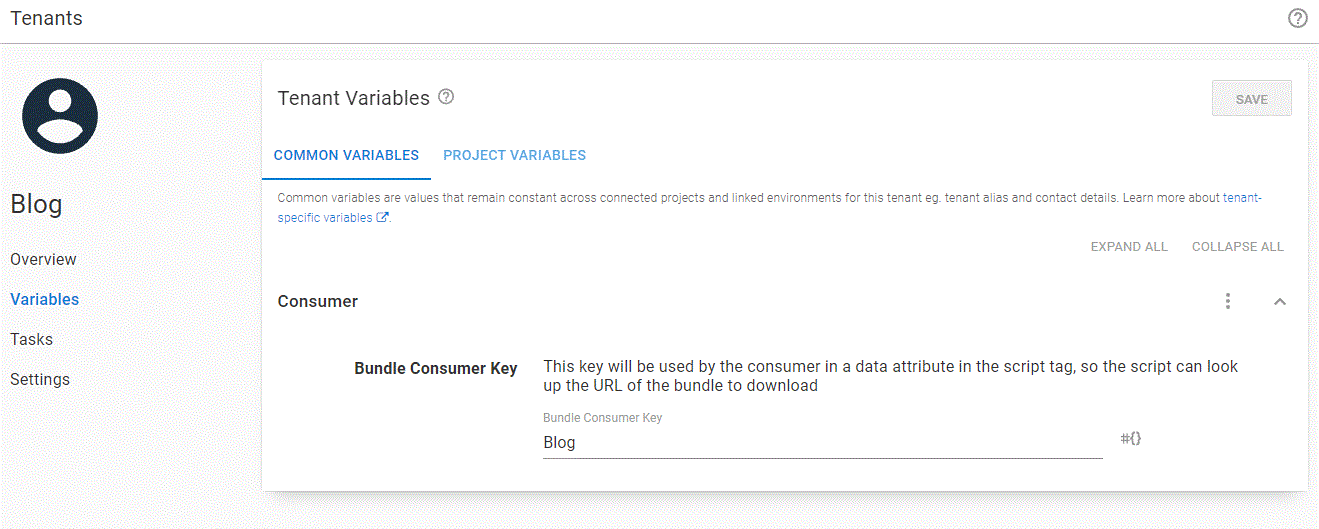Click the #{} bind variable icon
The width and height of the screenshot is (1319, 529).
[x=1131, y=438]
